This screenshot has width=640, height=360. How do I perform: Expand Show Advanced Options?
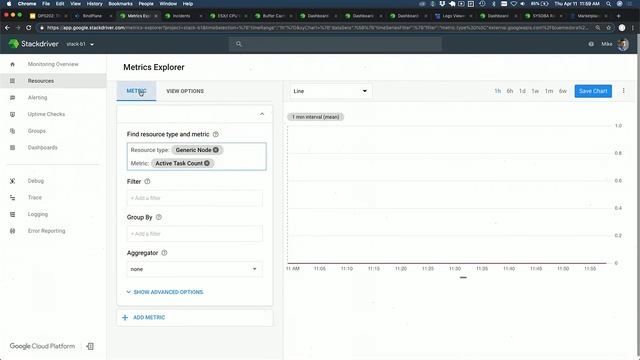click(x=164, y=292)
